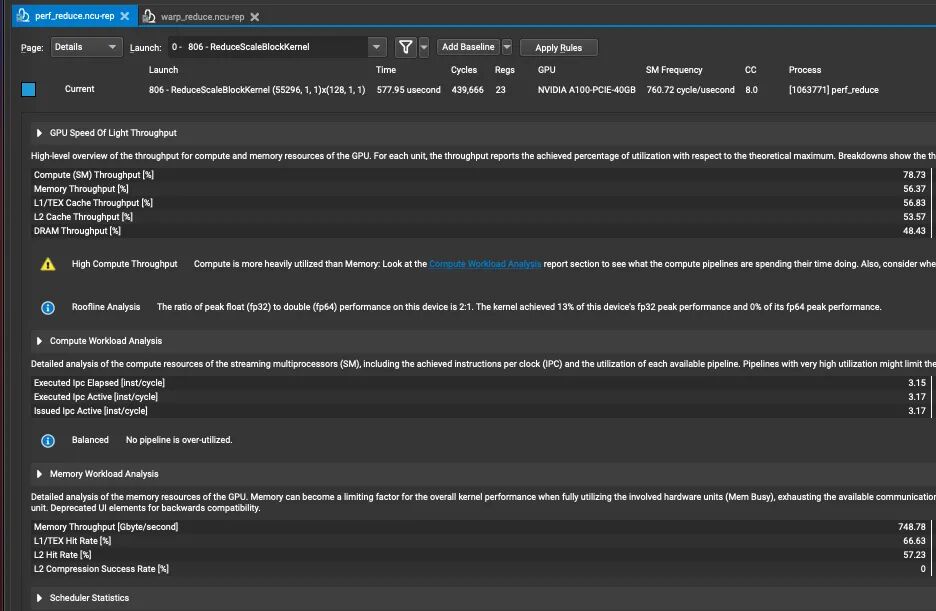Click the Apply Rules button
Screen dimensions: 936x611
(558, 48)
